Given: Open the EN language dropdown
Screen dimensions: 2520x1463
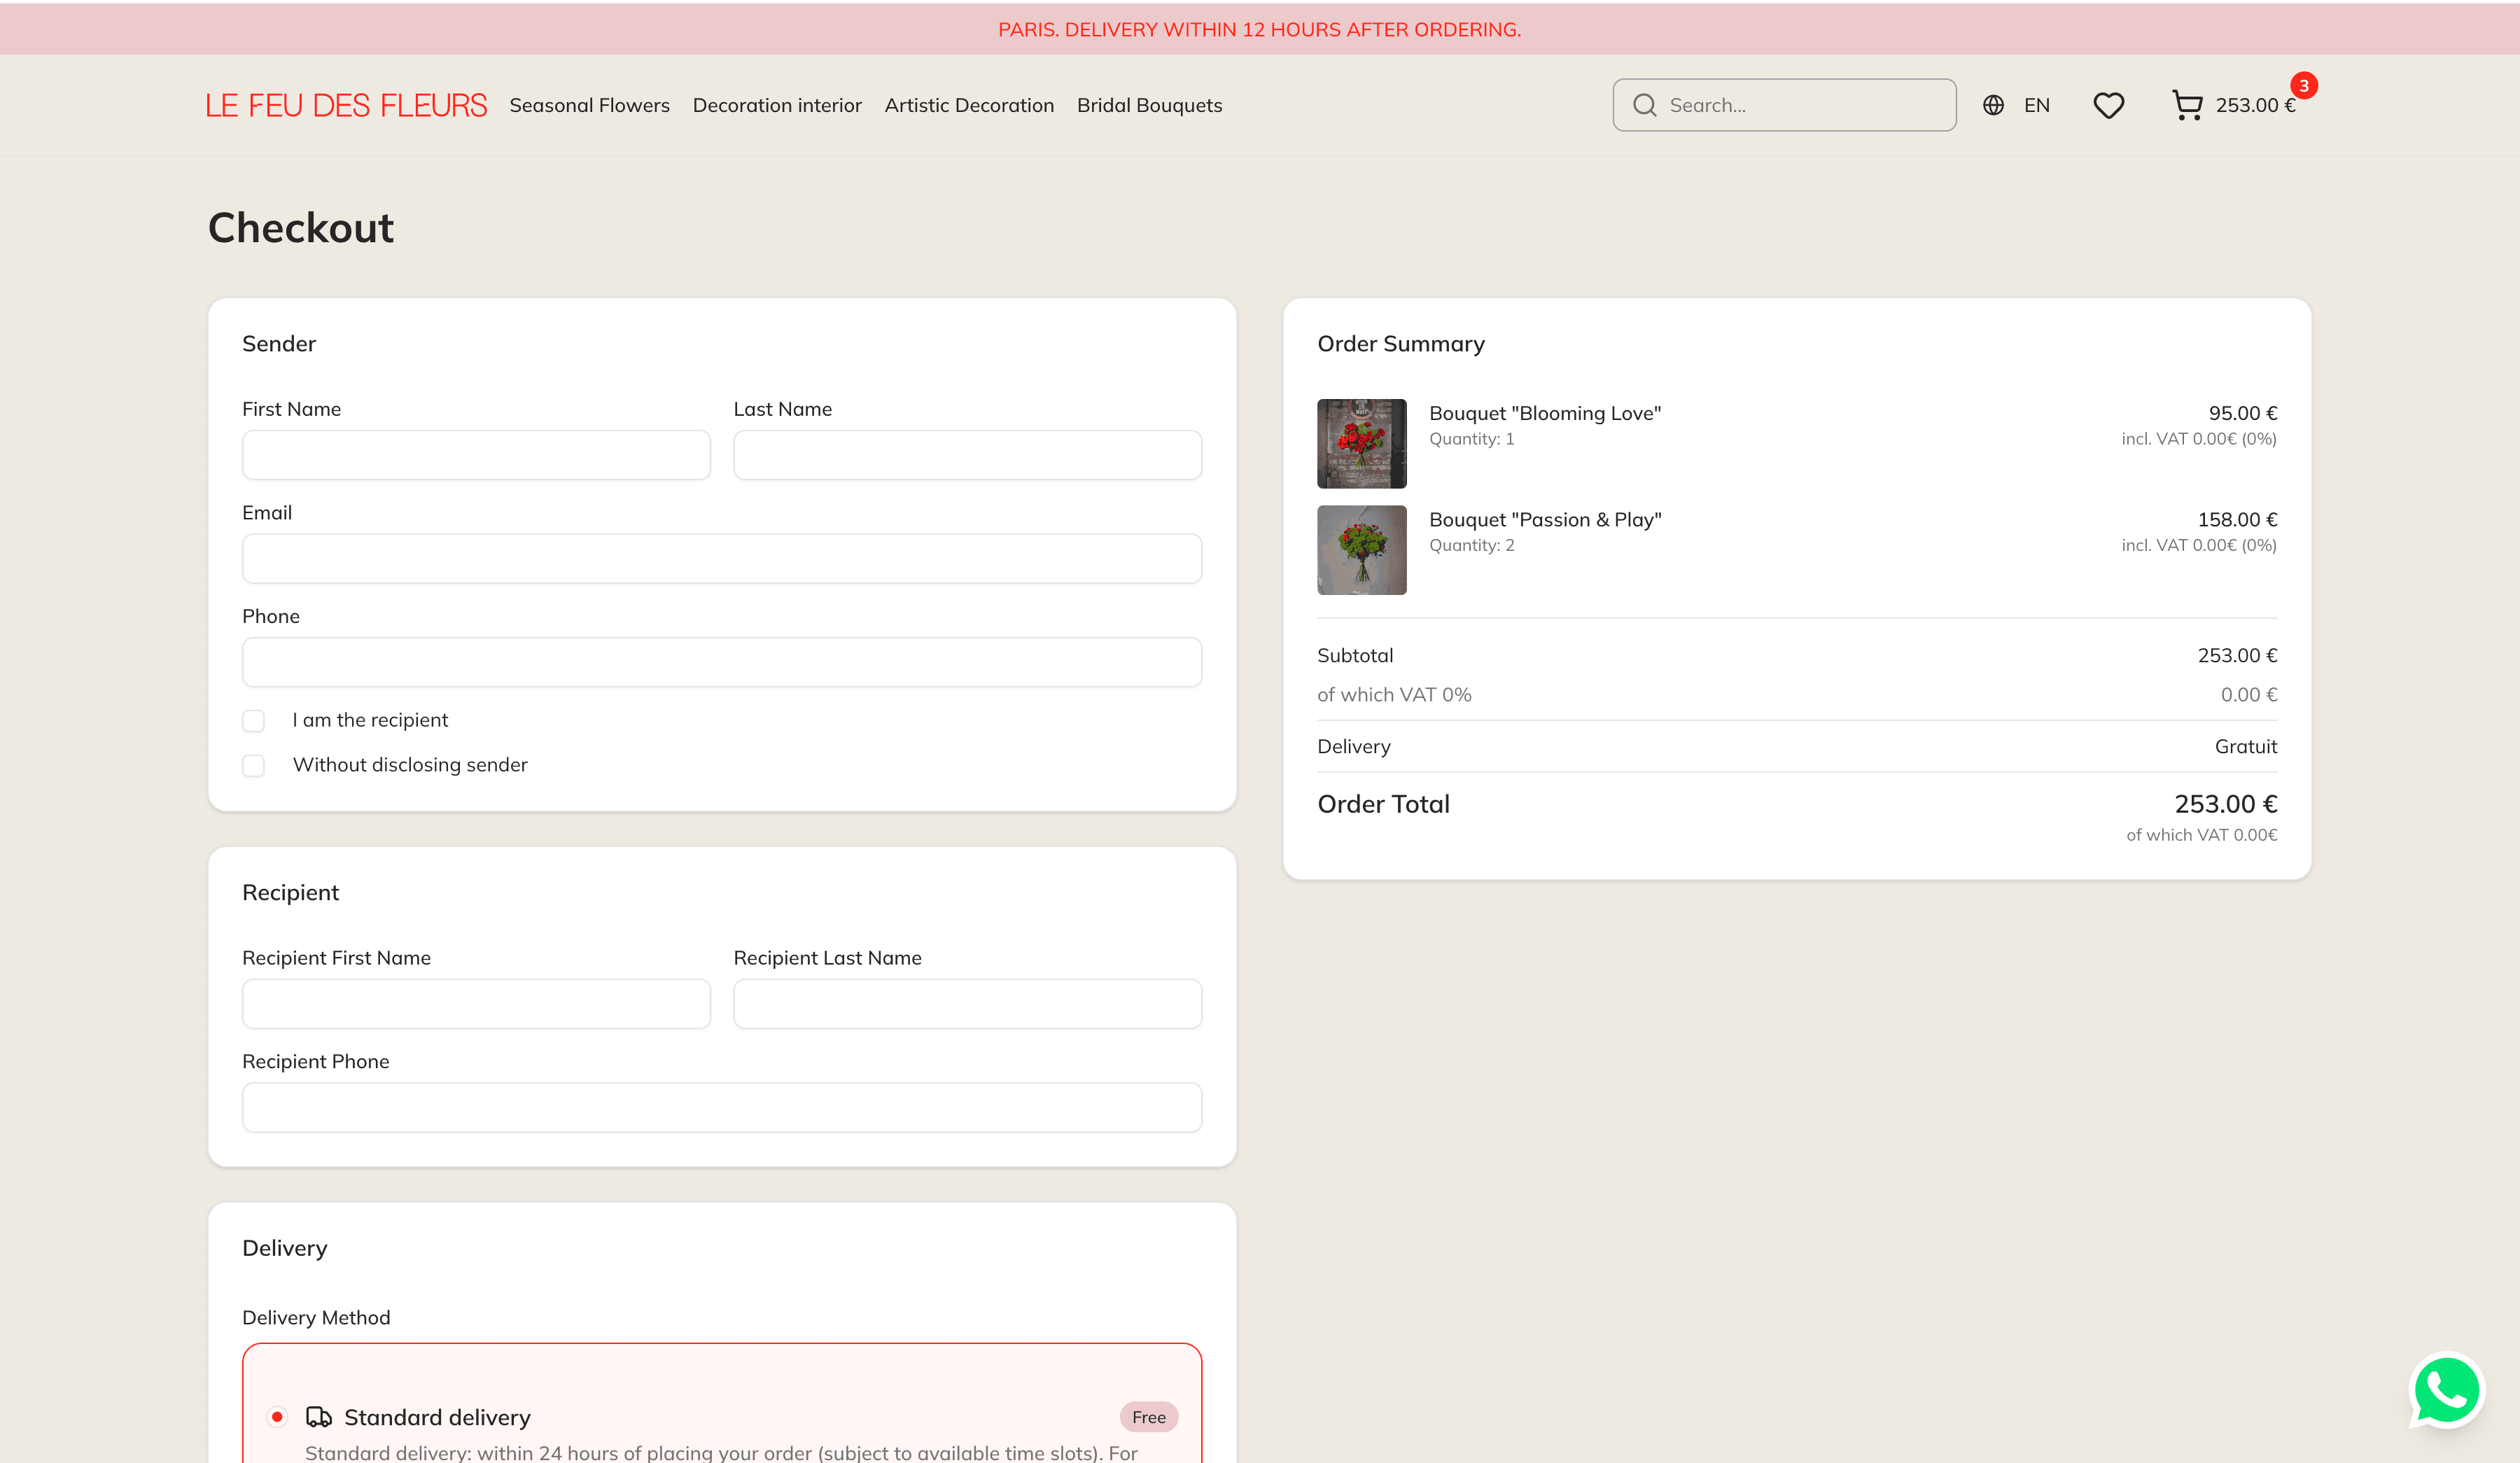Looking at the screenshot, I should (2036, 105).
